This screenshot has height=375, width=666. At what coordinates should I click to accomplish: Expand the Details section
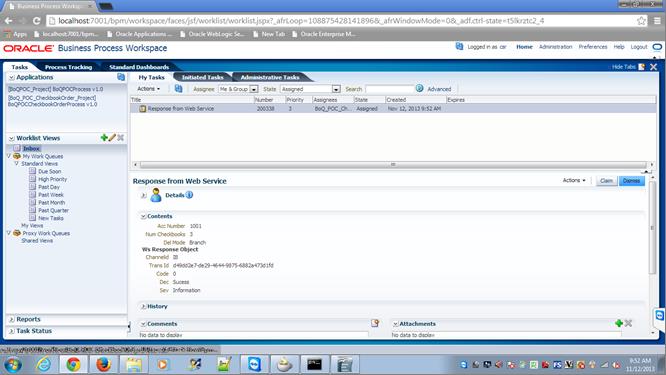(x=143, y=195)
